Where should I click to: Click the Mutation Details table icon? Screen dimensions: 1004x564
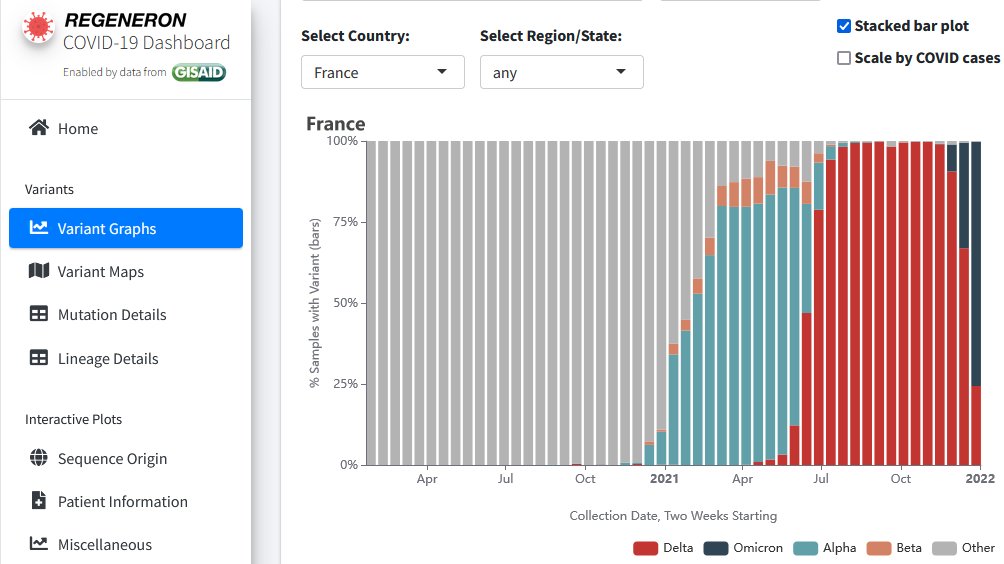39,314
